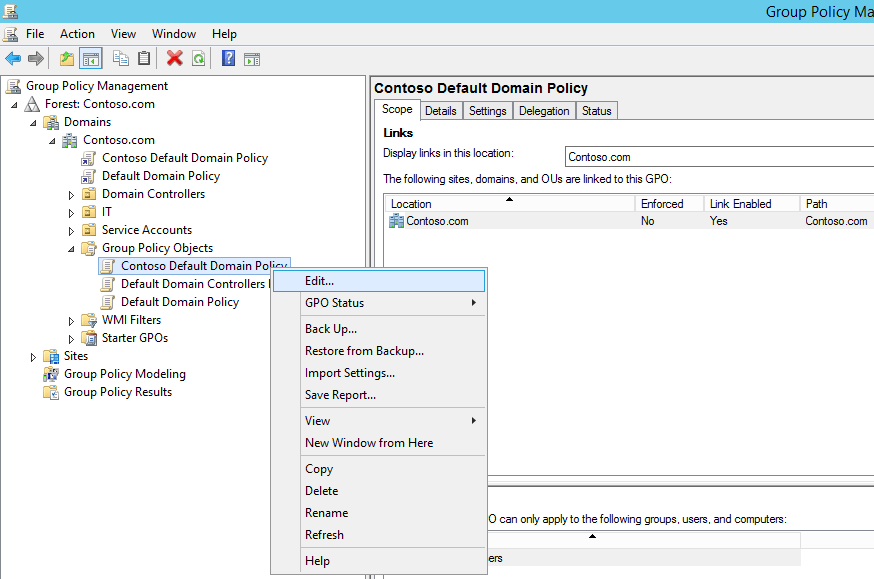The width and height of the screenshot is (874, 579).
Task: Switch to the Delegation tab
Action: pos(544,111)
